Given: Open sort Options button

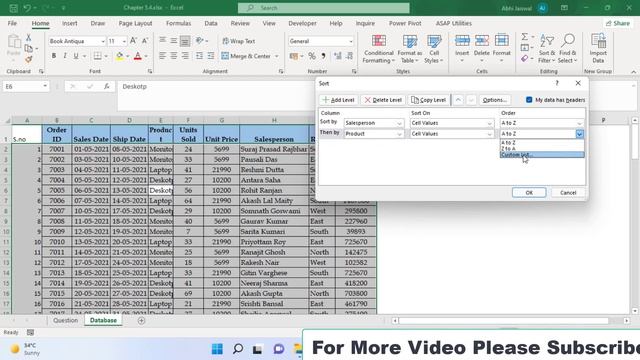Looking at the screenshot, I should click(494, 100).
